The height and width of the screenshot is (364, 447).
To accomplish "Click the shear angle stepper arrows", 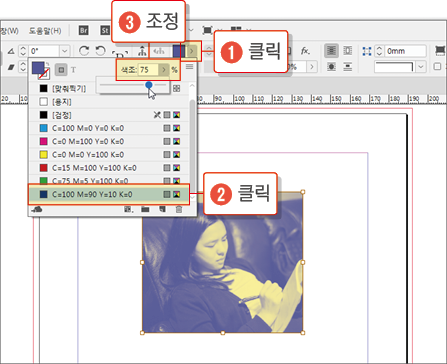I will [23, 67].
